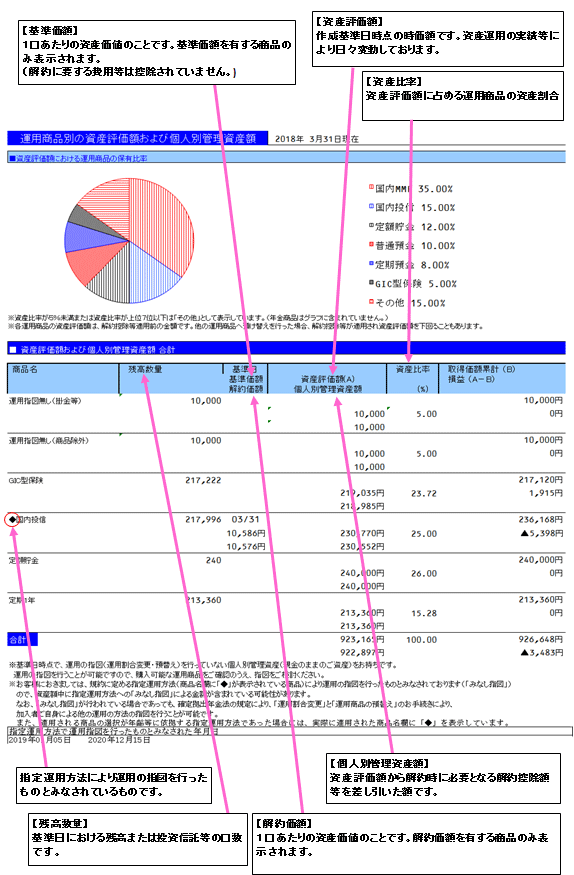Screen dimensions: 574x875
Task: Click the asset ratio 23.72
Action: 424,494
